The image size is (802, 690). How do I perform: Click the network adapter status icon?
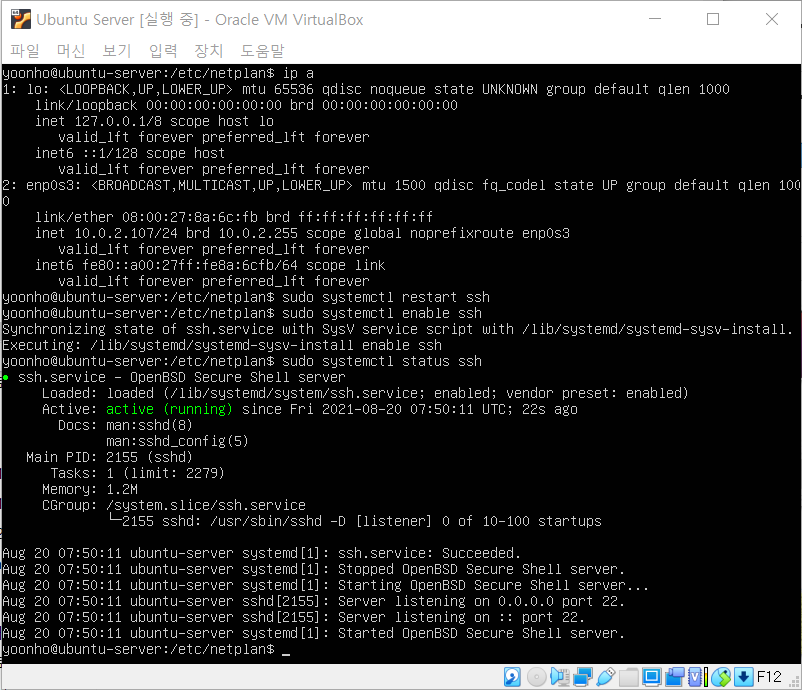coord(583,677)
